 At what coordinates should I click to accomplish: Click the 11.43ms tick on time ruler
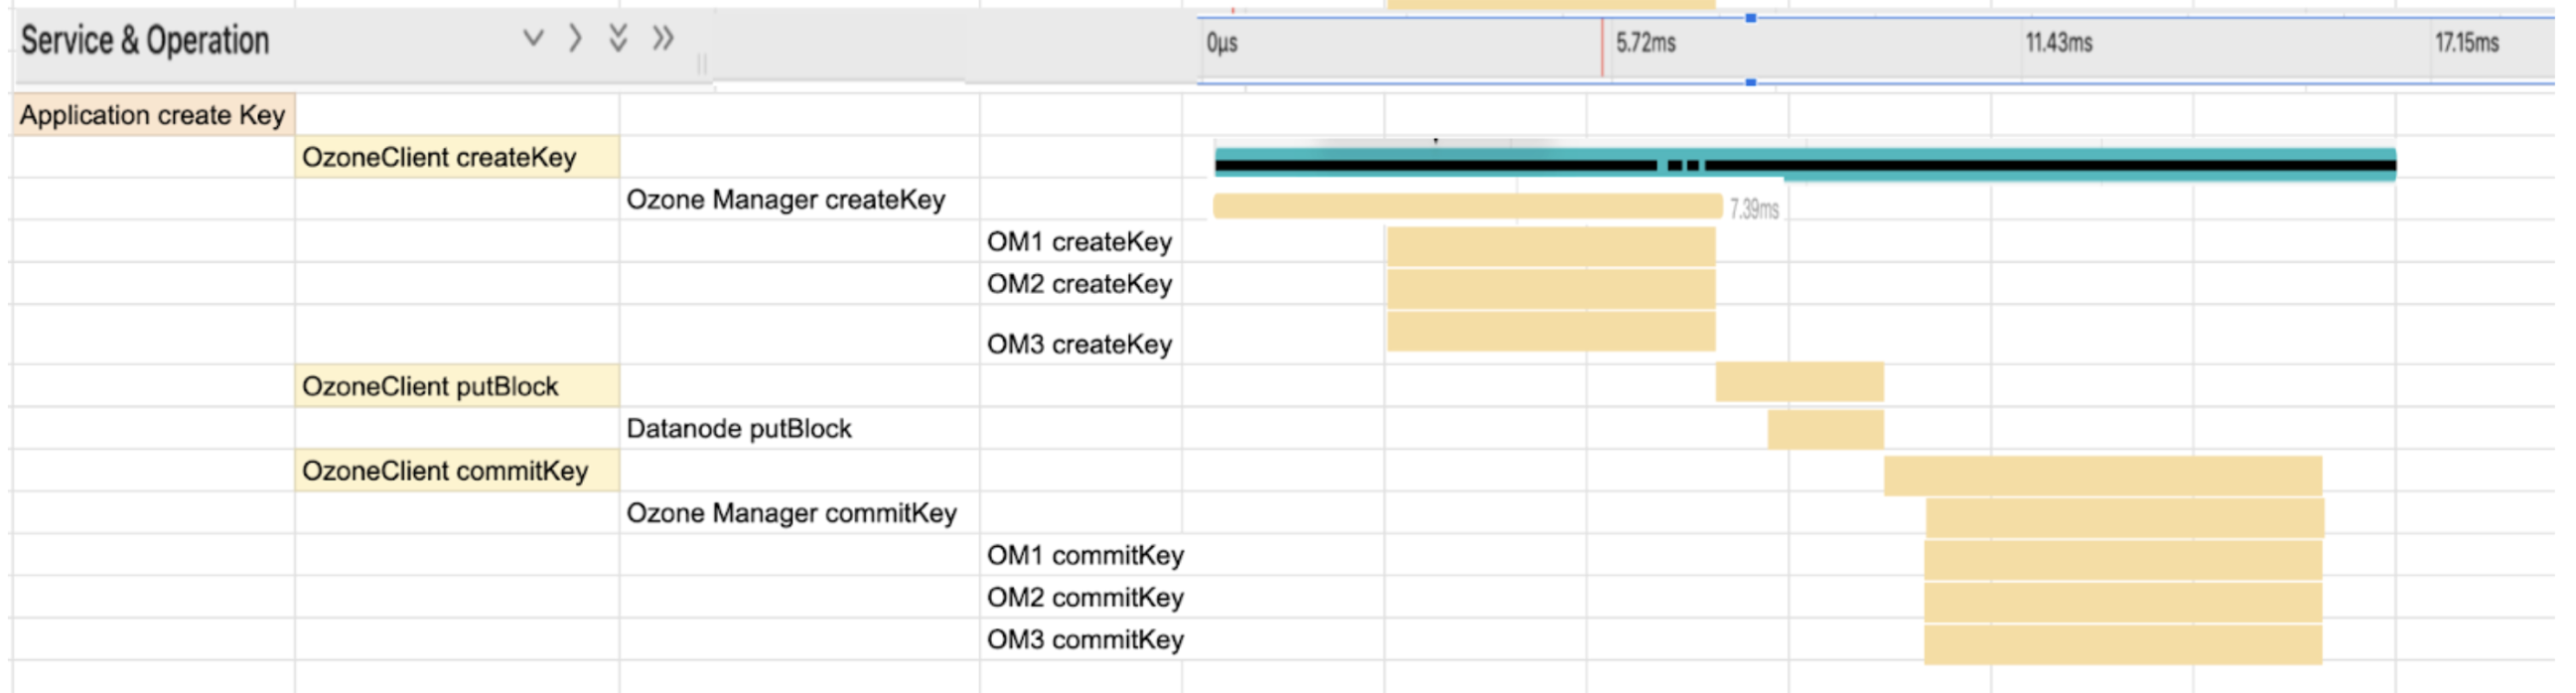click(x=2058, y=43)
